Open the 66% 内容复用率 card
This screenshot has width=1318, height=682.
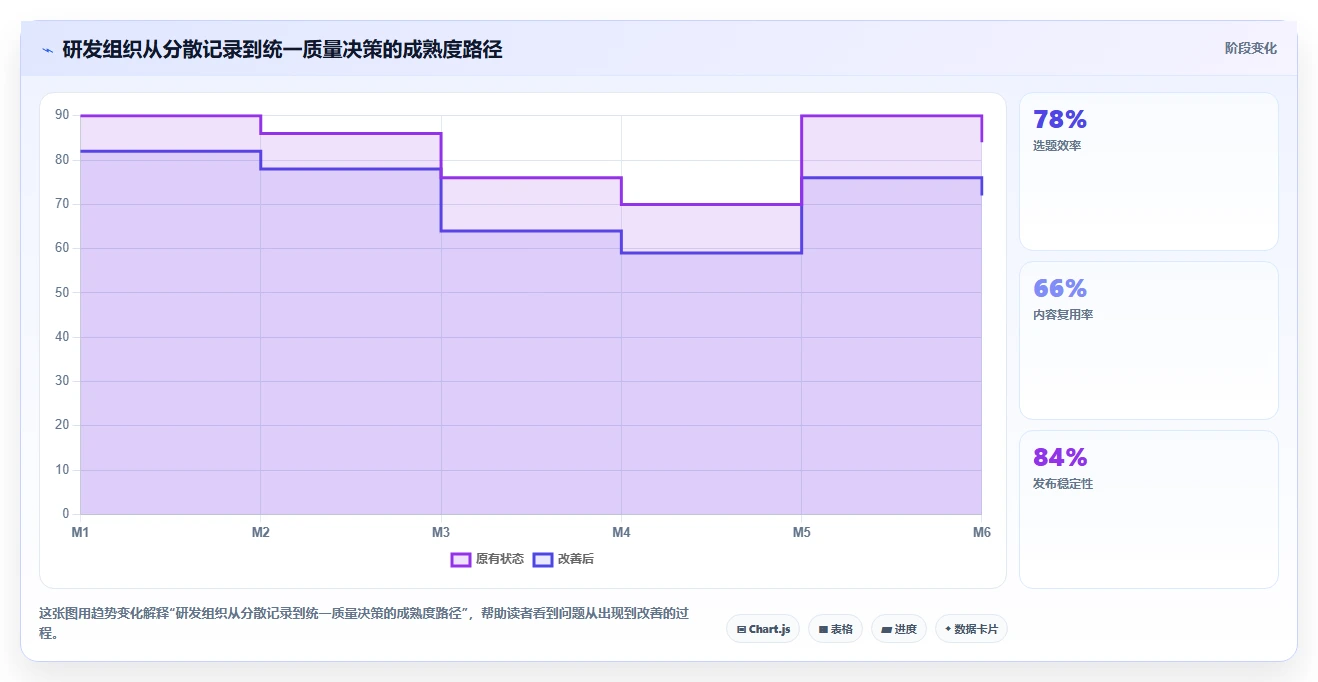click(1148, 340)
